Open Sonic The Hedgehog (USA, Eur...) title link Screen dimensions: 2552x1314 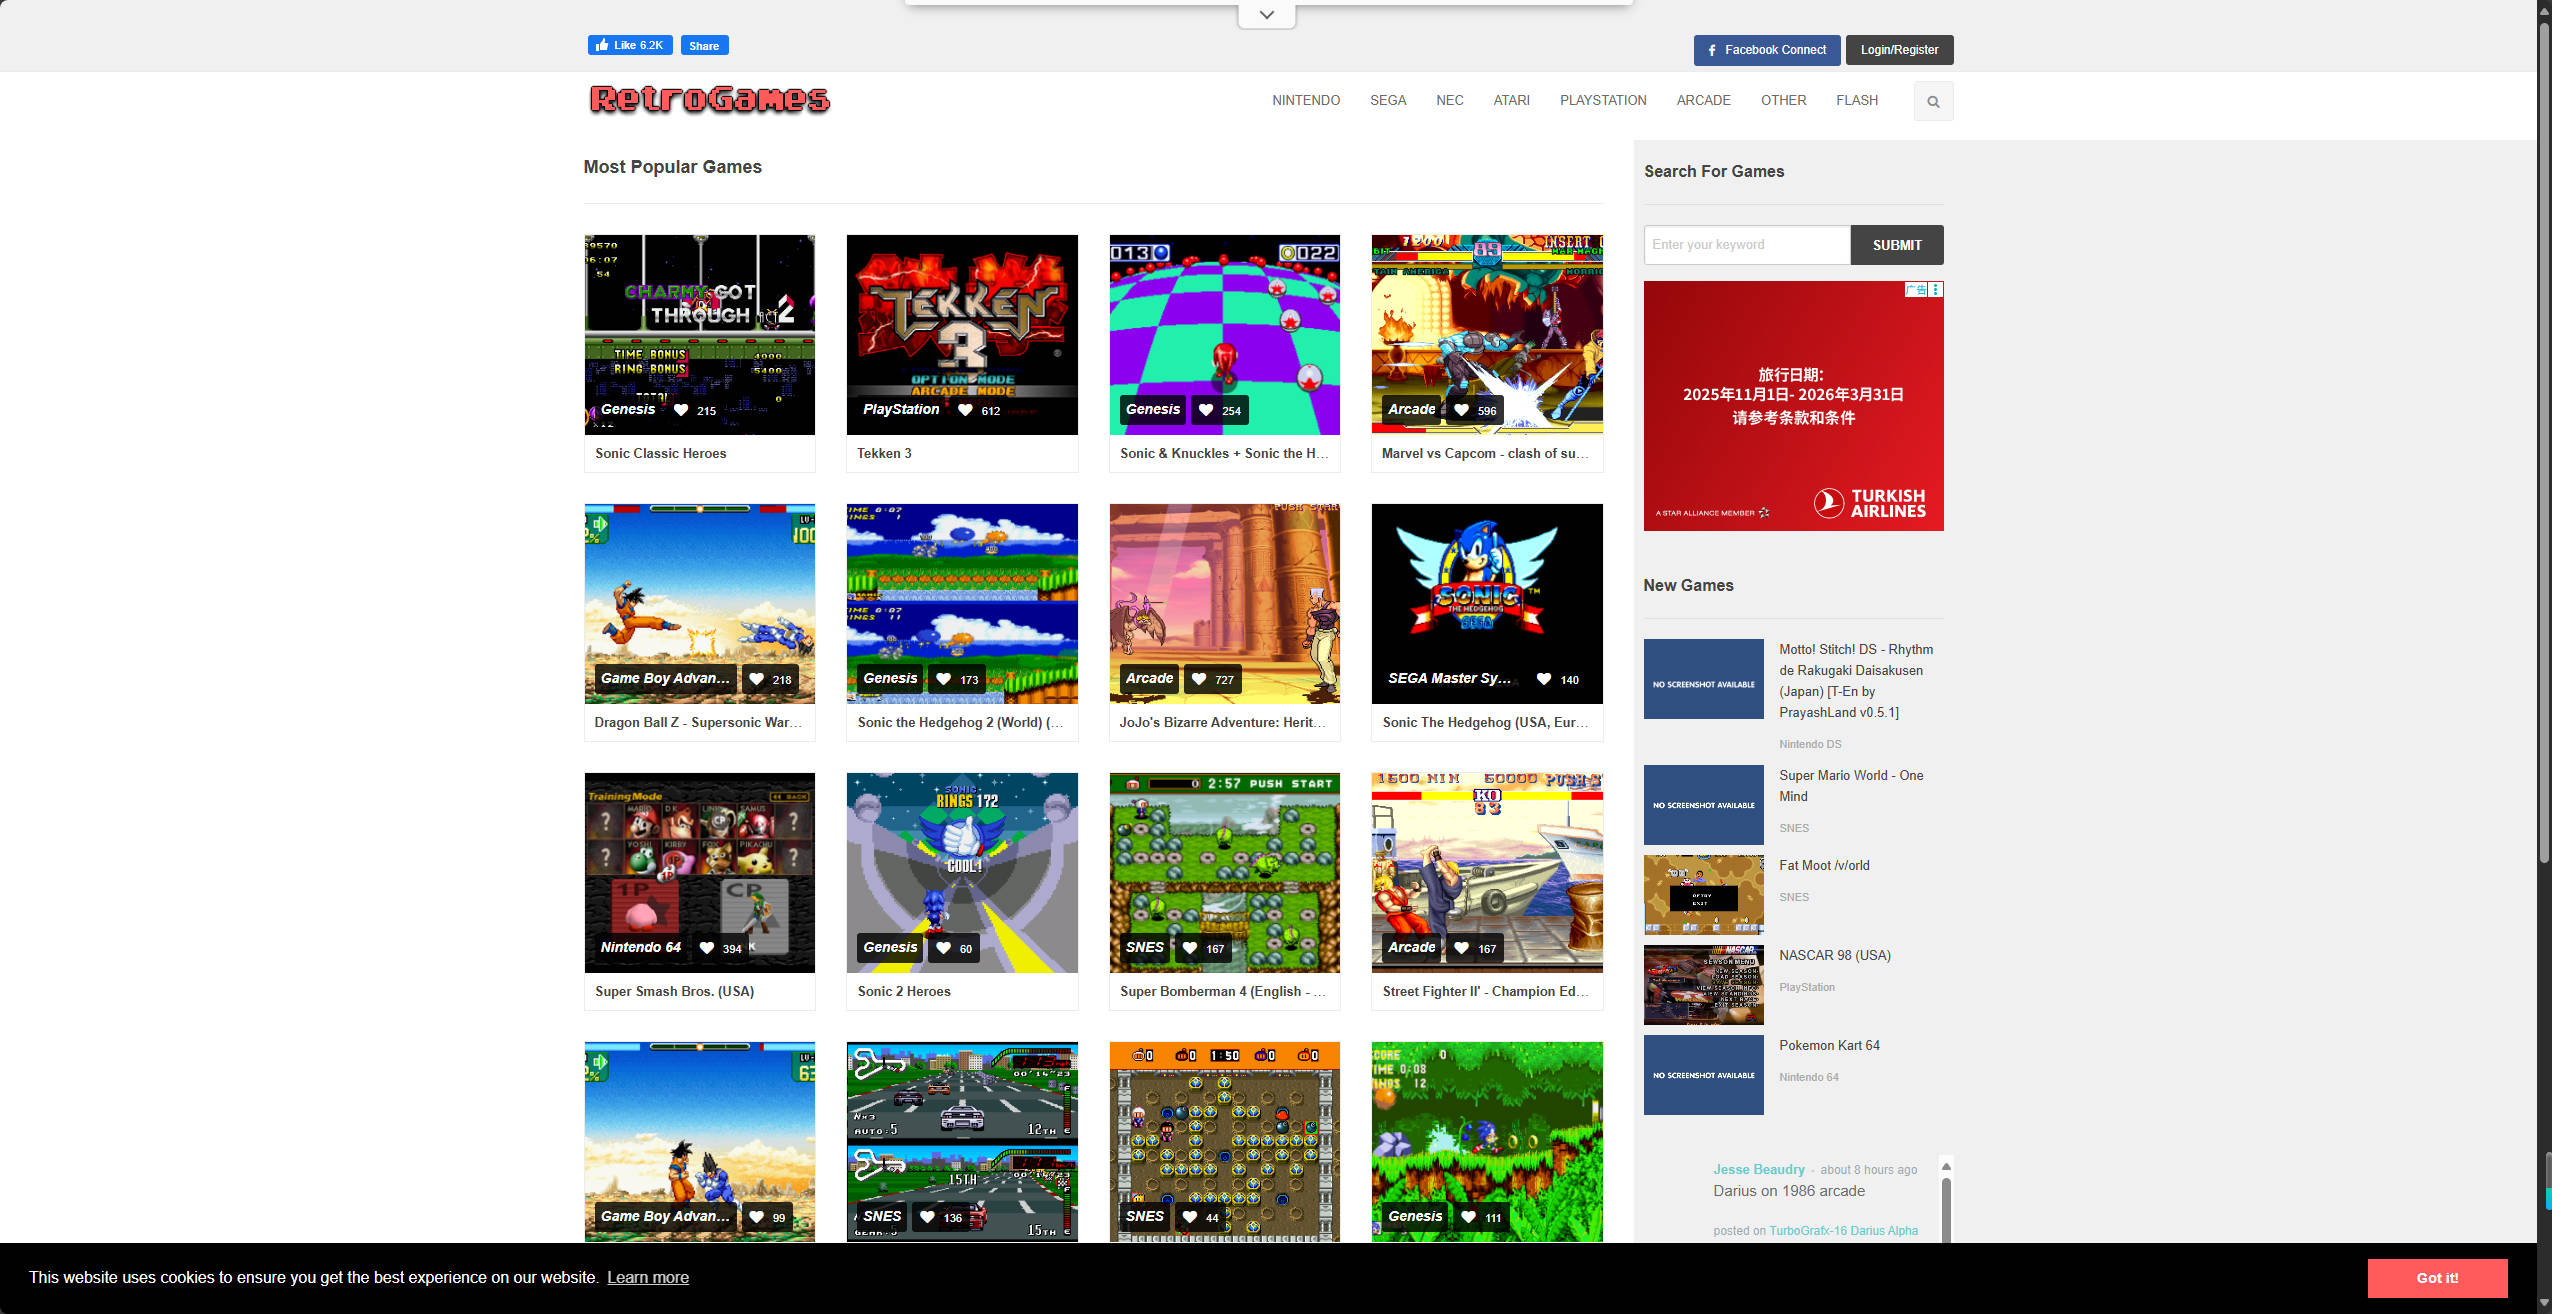pos(1486,722)
